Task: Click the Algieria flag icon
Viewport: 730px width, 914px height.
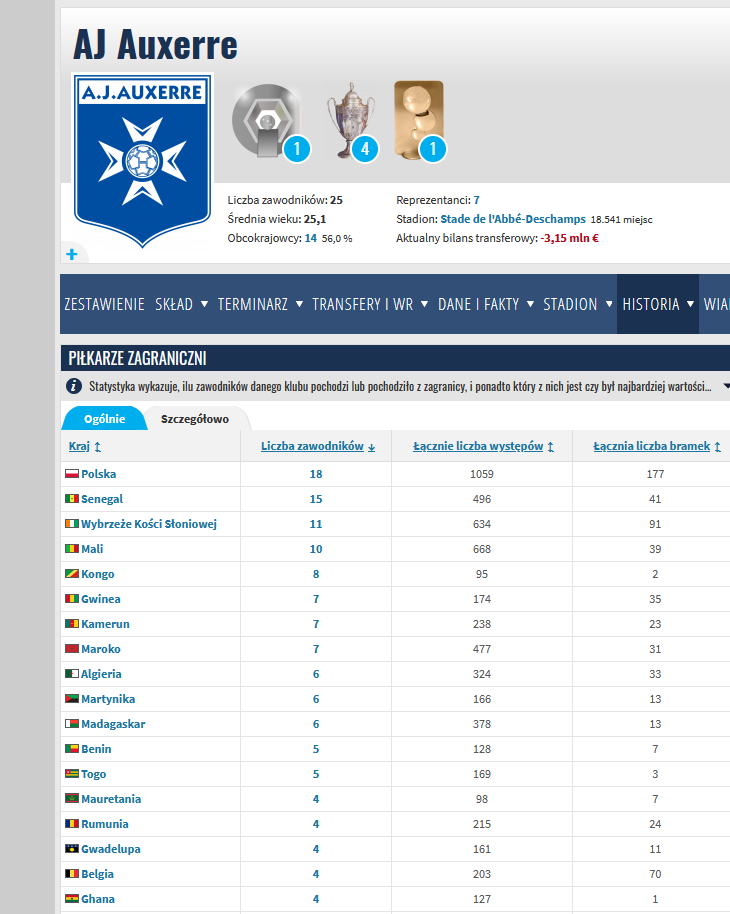Action: tap(72, 674)
